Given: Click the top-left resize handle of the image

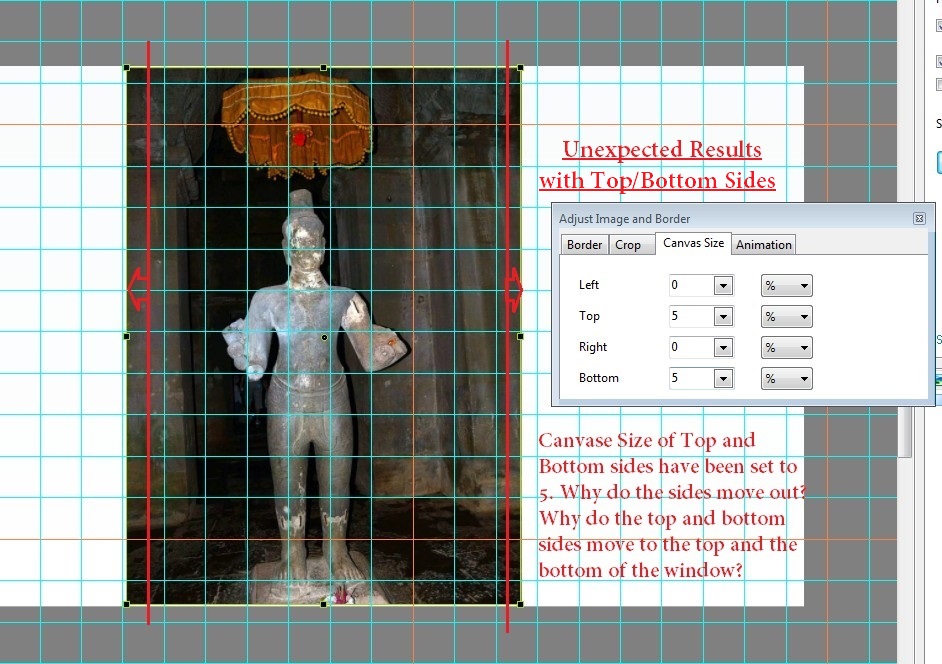Looking at the screenshot, I should pyautogui.click(x=127, y=68).
